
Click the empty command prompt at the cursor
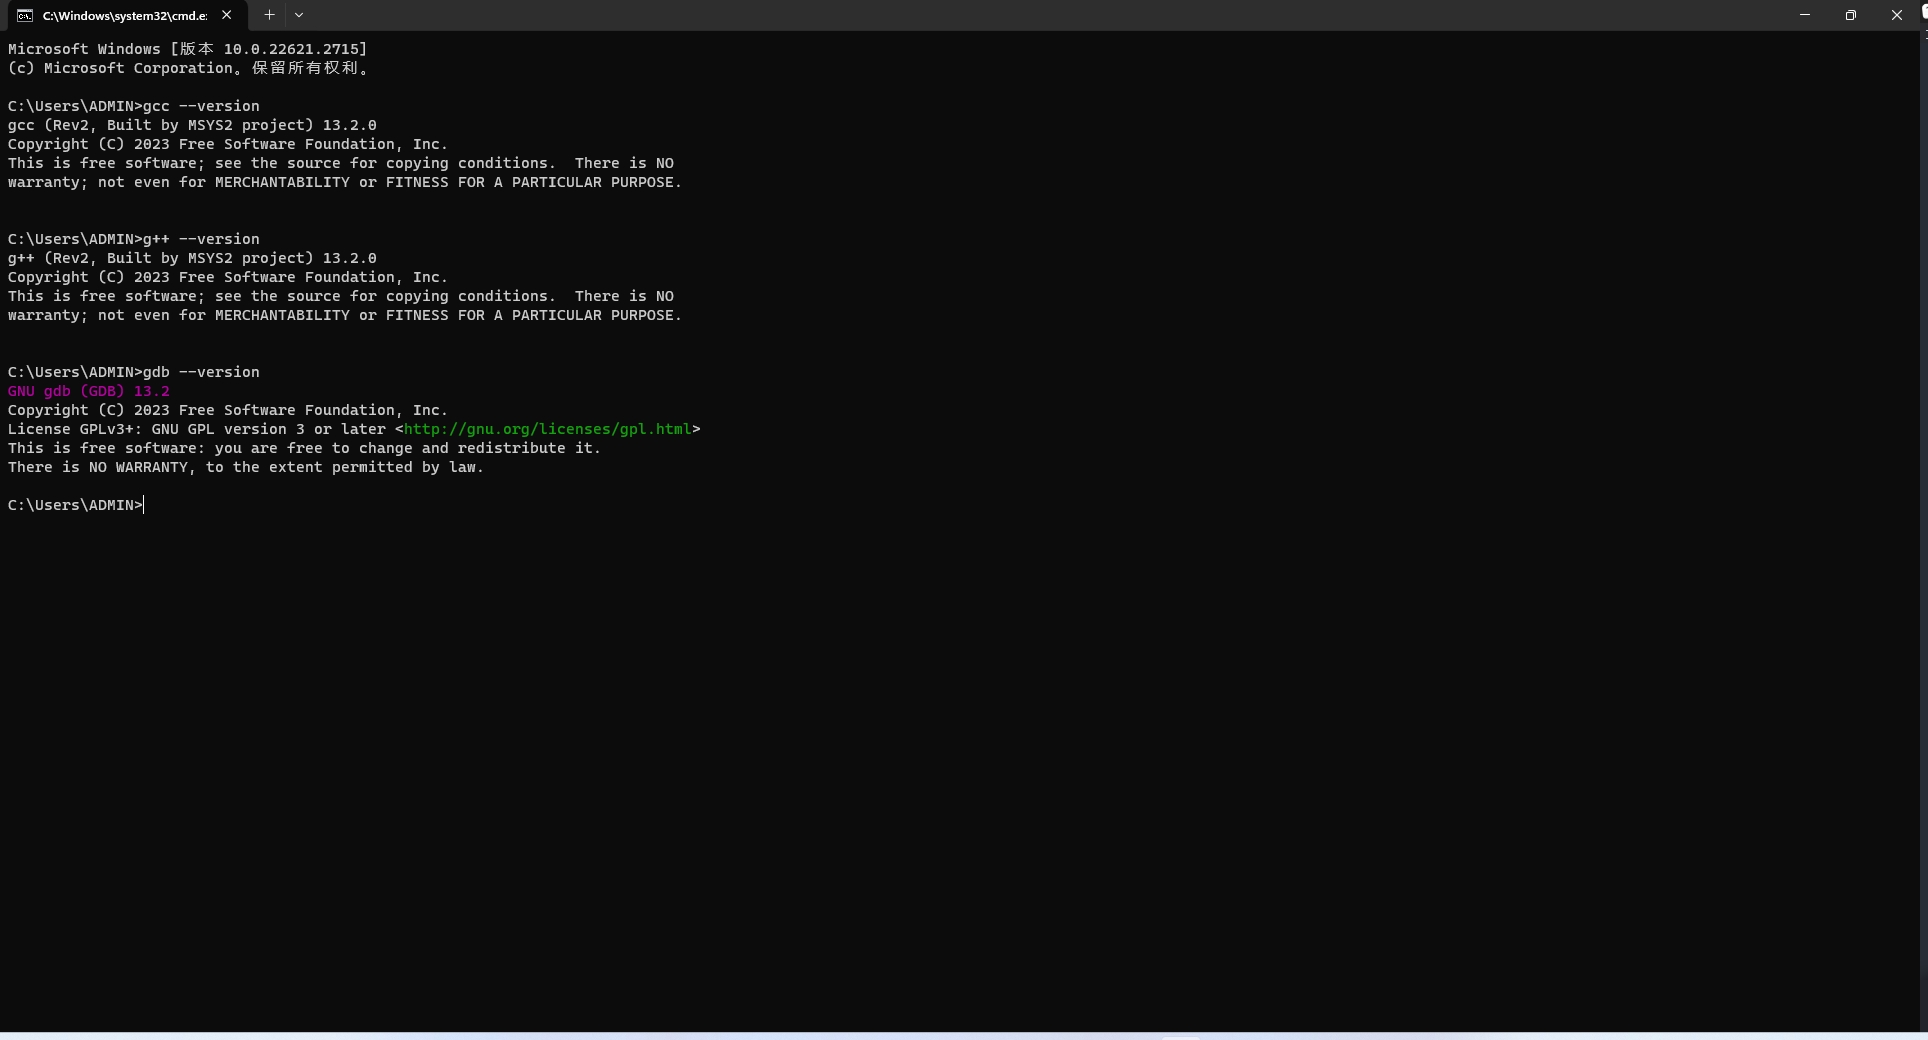tap(145, 505)
